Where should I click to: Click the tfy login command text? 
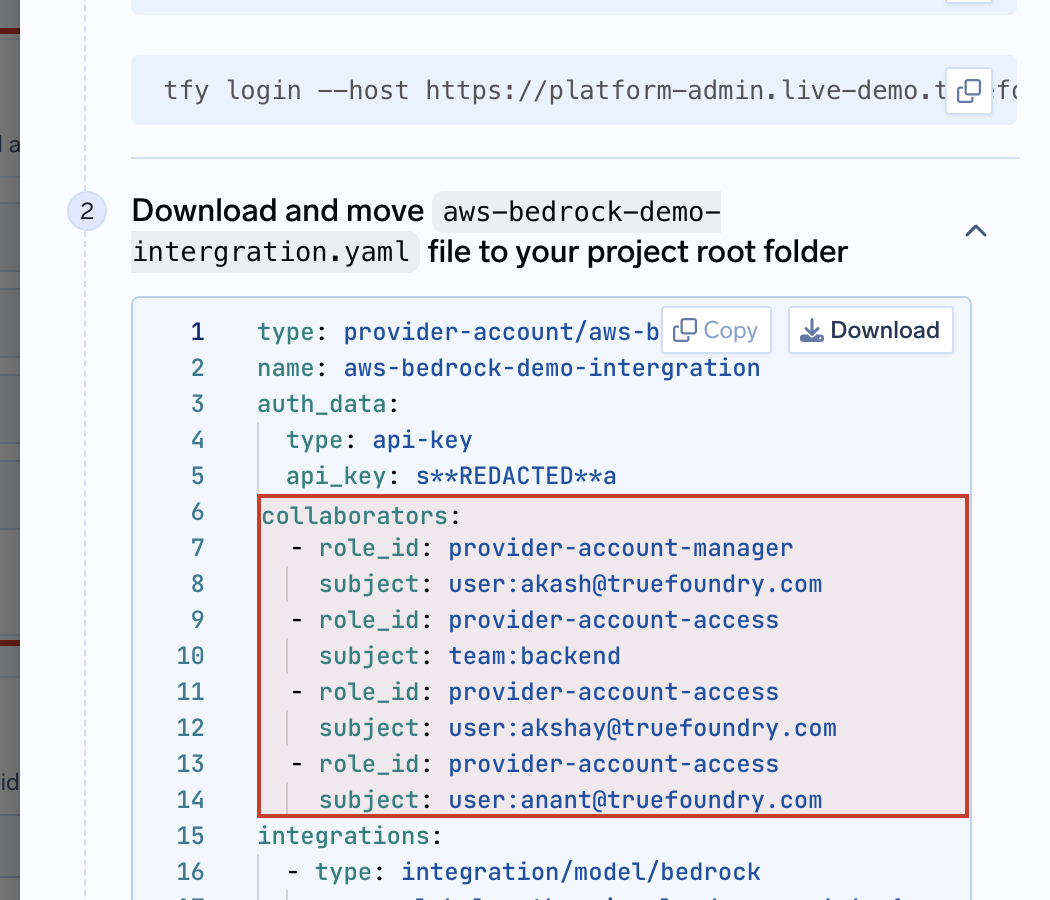pyautogui.click(x=554, y=90)
